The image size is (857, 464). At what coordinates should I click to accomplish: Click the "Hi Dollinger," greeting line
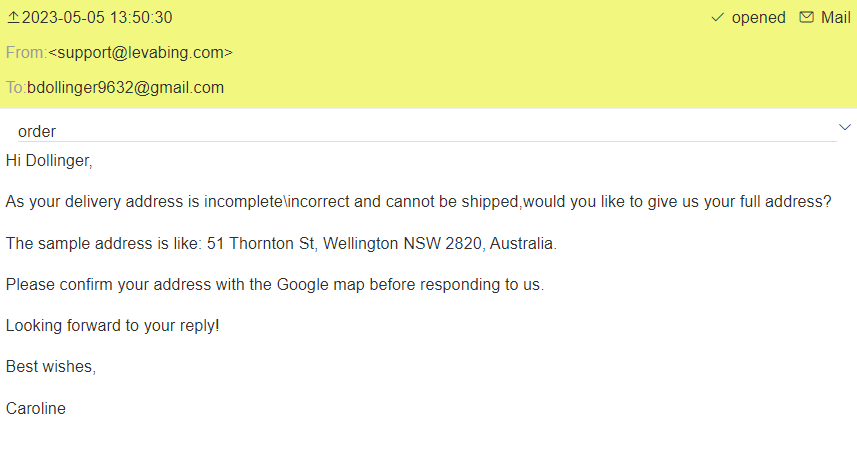[x=49, y=160]
